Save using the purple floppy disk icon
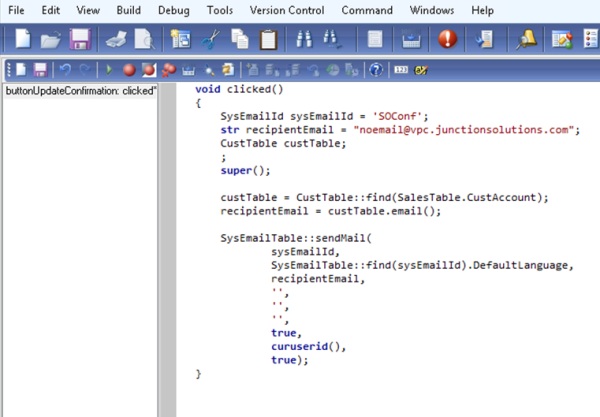 [x=80, y=40]
